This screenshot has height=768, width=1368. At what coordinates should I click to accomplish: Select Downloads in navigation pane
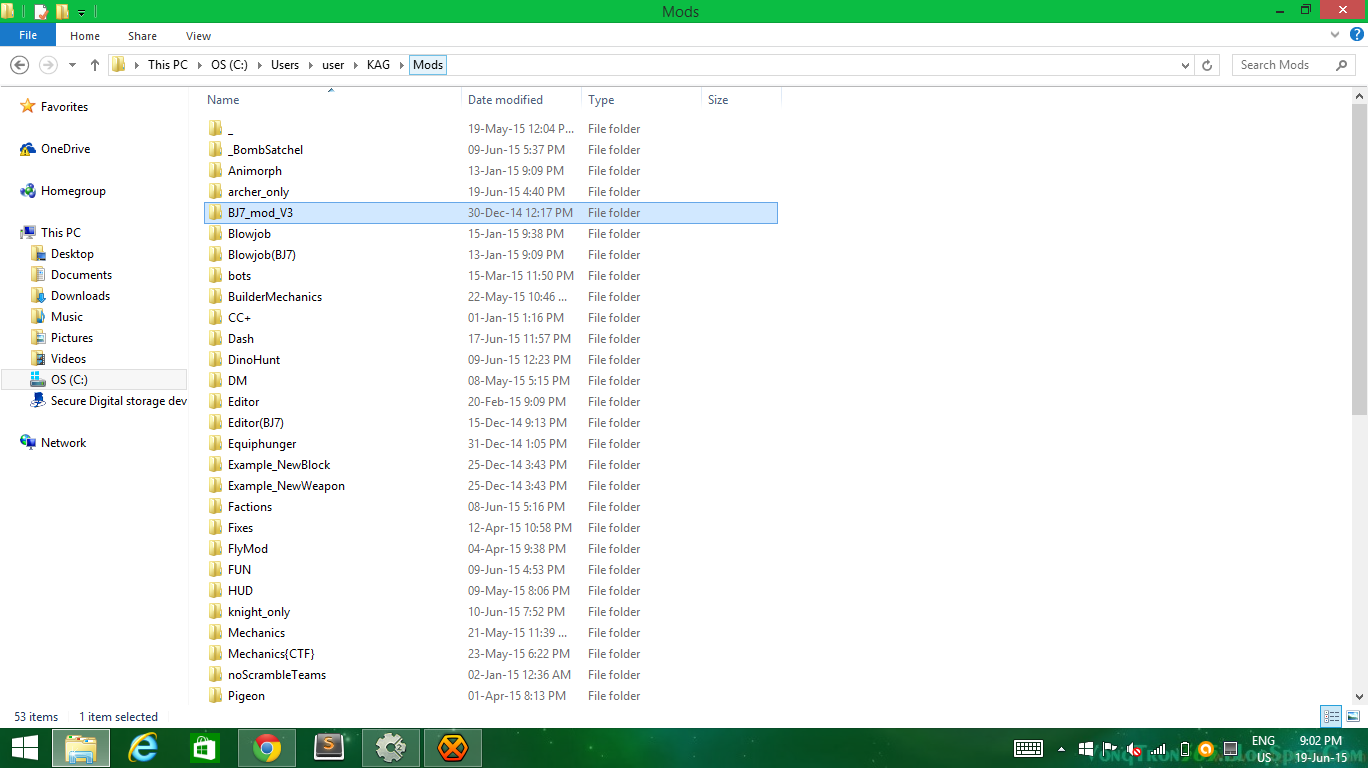[80, 296]
